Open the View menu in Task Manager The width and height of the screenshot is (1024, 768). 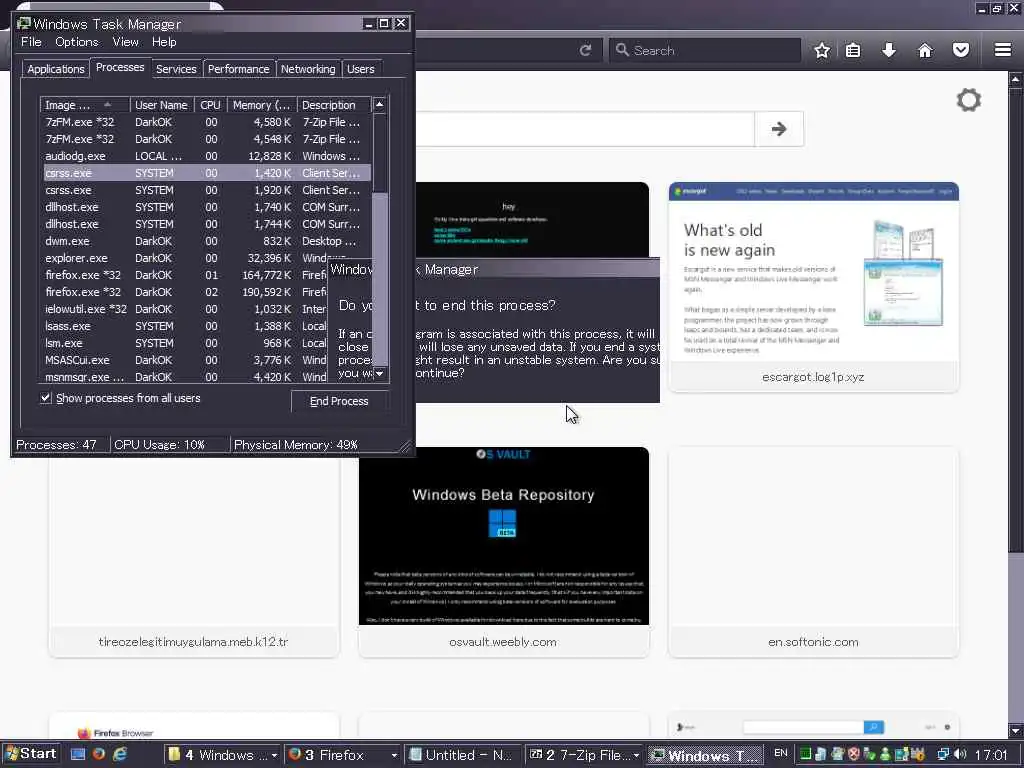[125, 42]
